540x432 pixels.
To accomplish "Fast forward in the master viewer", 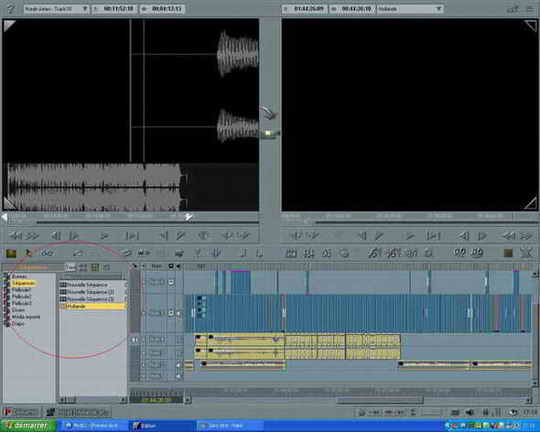I will (x=526, y=236).
